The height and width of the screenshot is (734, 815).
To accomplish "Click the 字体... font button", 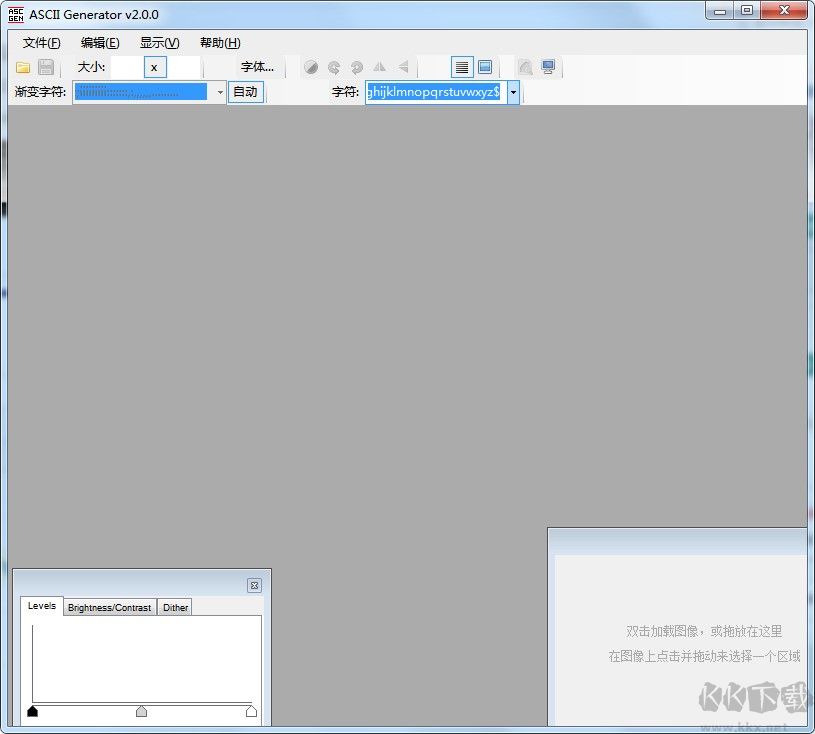I will [x=257, y=67].
